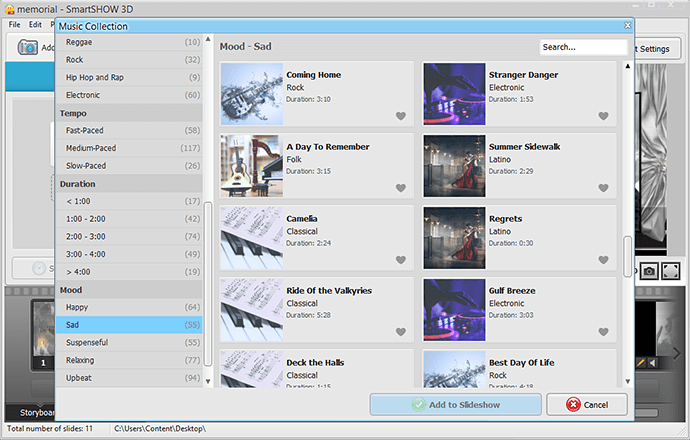Screen dimensions: 690x440
Task: Click the pencil edit icon on slide
Action: tap(641, 363)
